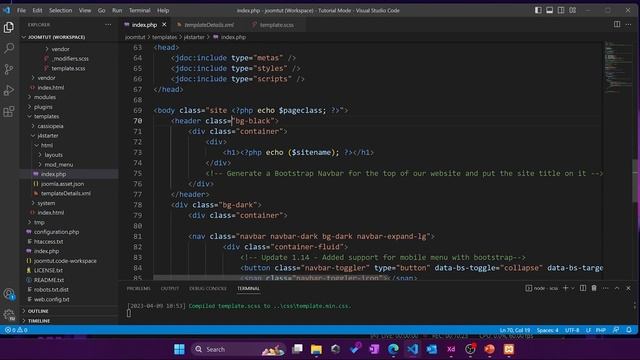Open the new terminal profile dropdown arrow

point(573,288)
